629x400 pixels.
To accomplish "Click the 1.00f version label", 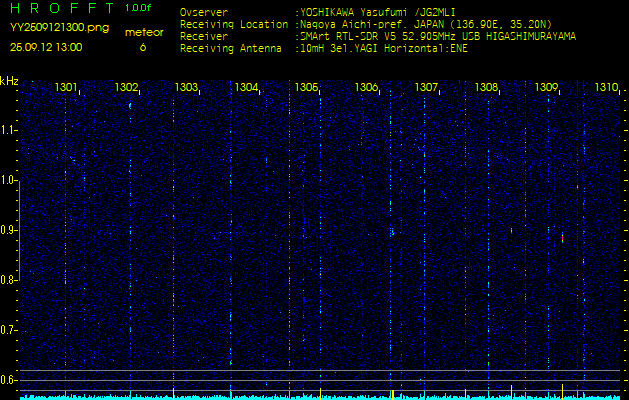I will pyautogui.click(x=139, y=8).
